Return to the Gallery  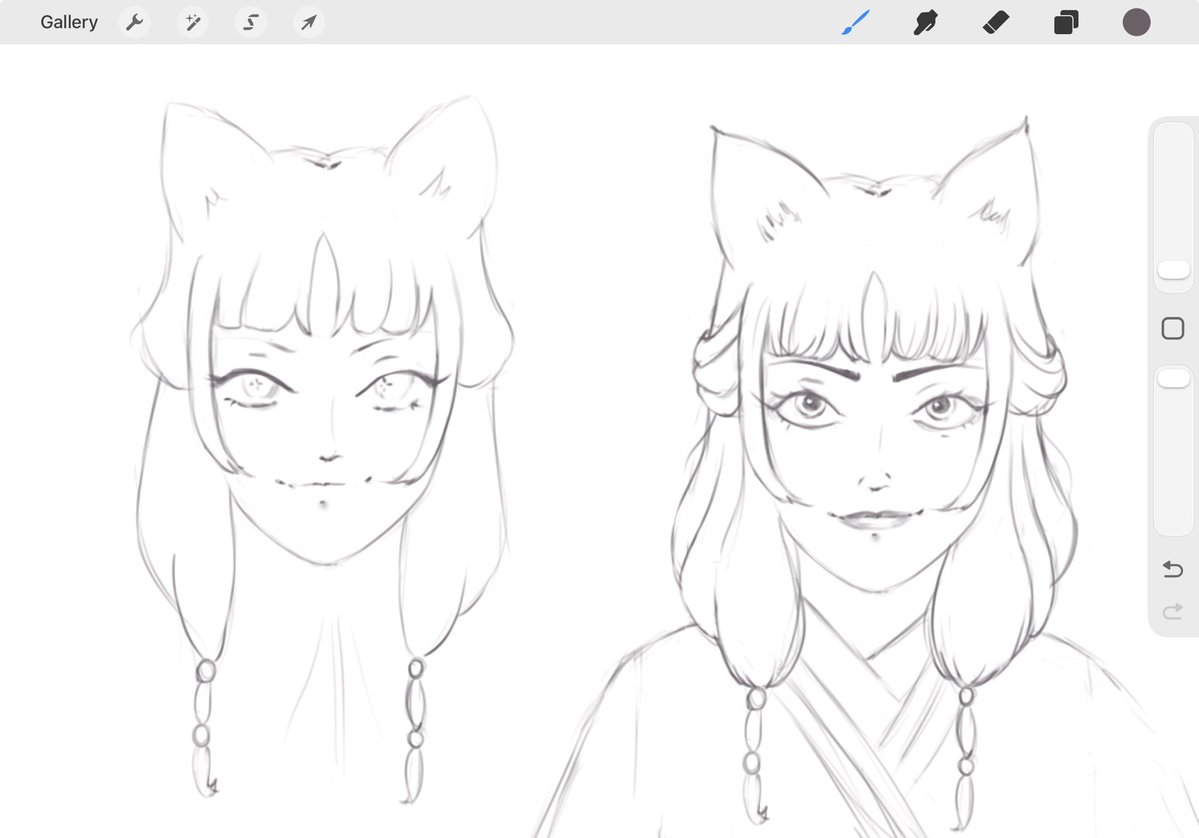pos(69,22)
